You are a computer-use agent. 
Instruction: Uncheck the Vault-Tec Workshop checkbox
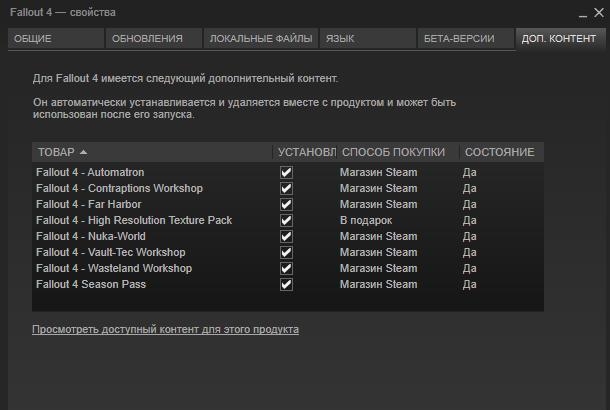(286, 252)
